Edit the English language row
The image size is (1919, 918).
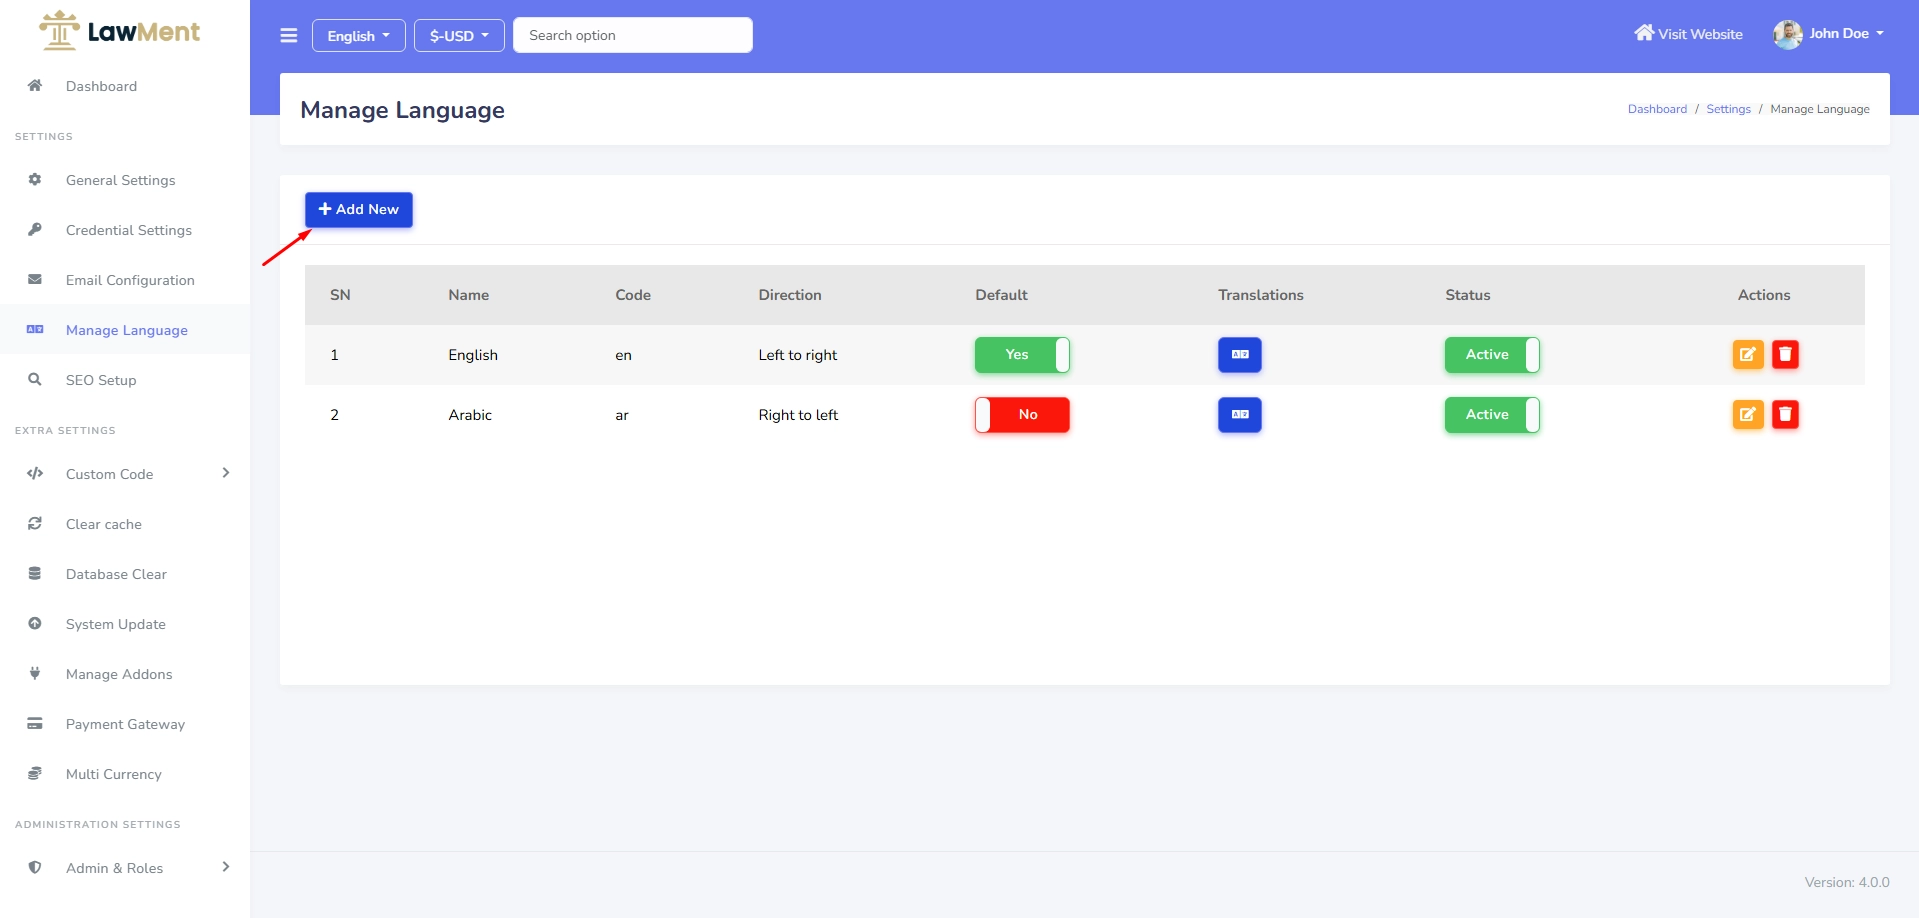pos(1747,355)
